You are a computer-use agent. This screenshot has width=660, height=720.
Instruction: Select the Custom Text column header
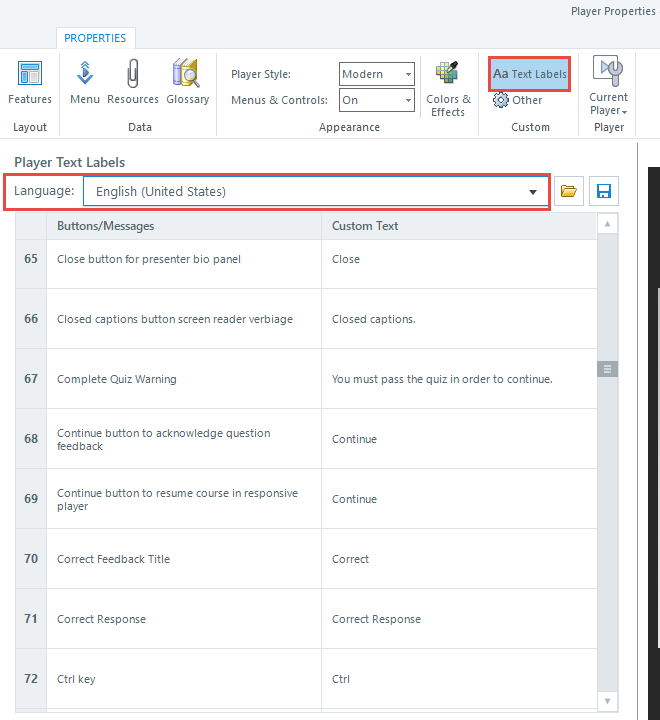[x=459, y=226]
